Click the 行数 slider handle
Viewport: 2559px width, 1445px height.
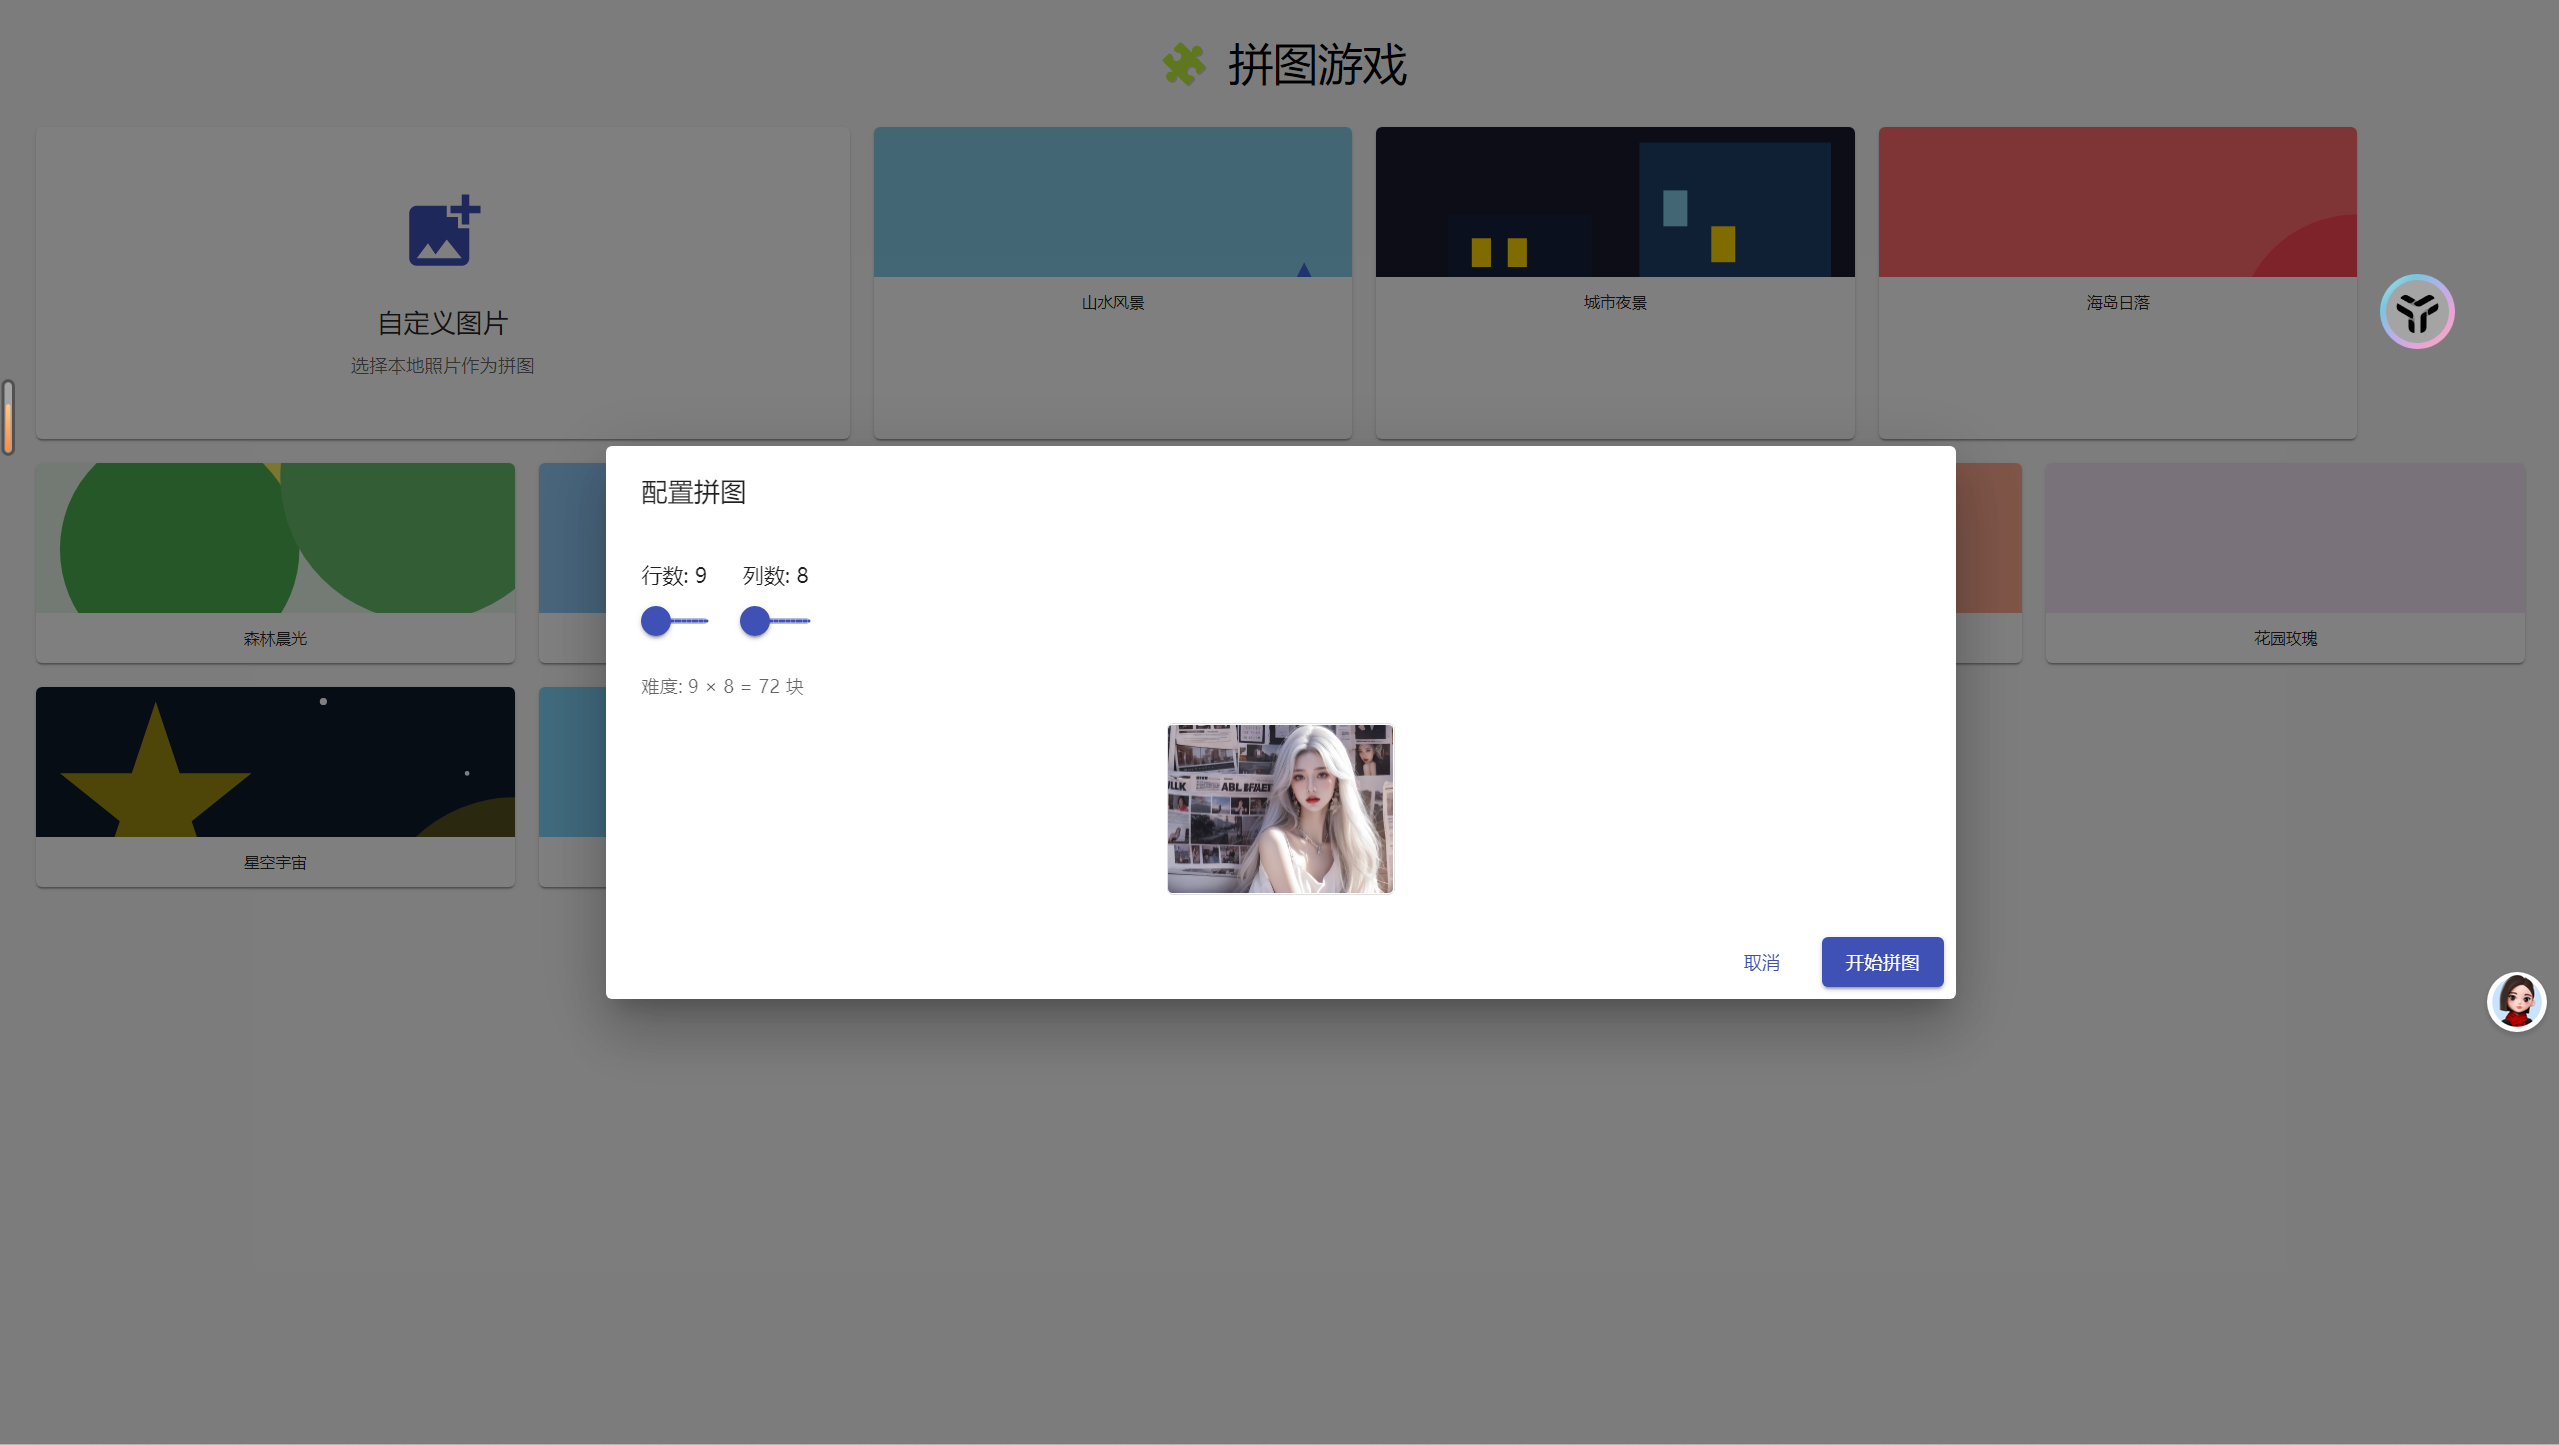[x=656, y=621]
